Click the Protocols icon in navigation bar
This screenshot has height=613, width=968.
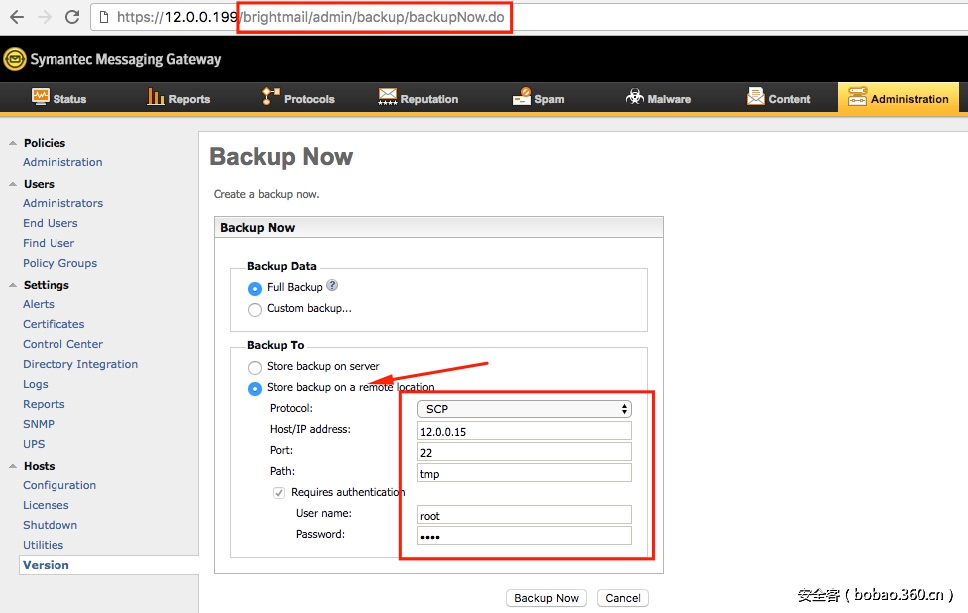click(x=270, y=97)
